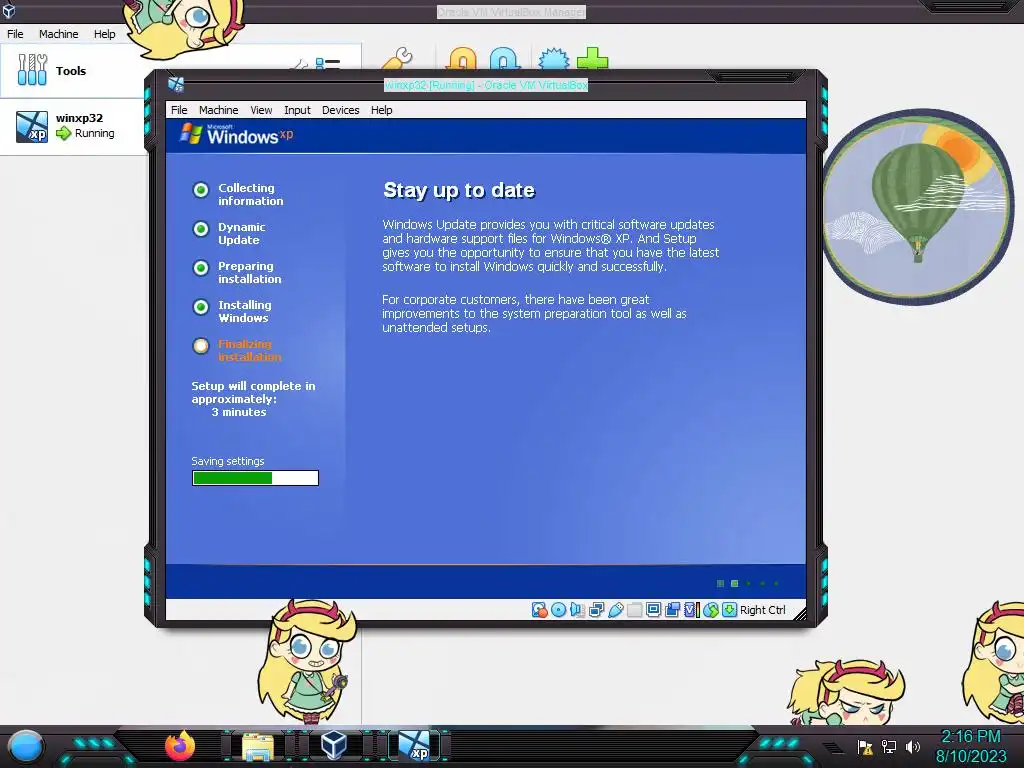The height and width of the screenshot is (768, 1024).
Task: Click the Finalizing installation step indicator
Action: (201, 346)
